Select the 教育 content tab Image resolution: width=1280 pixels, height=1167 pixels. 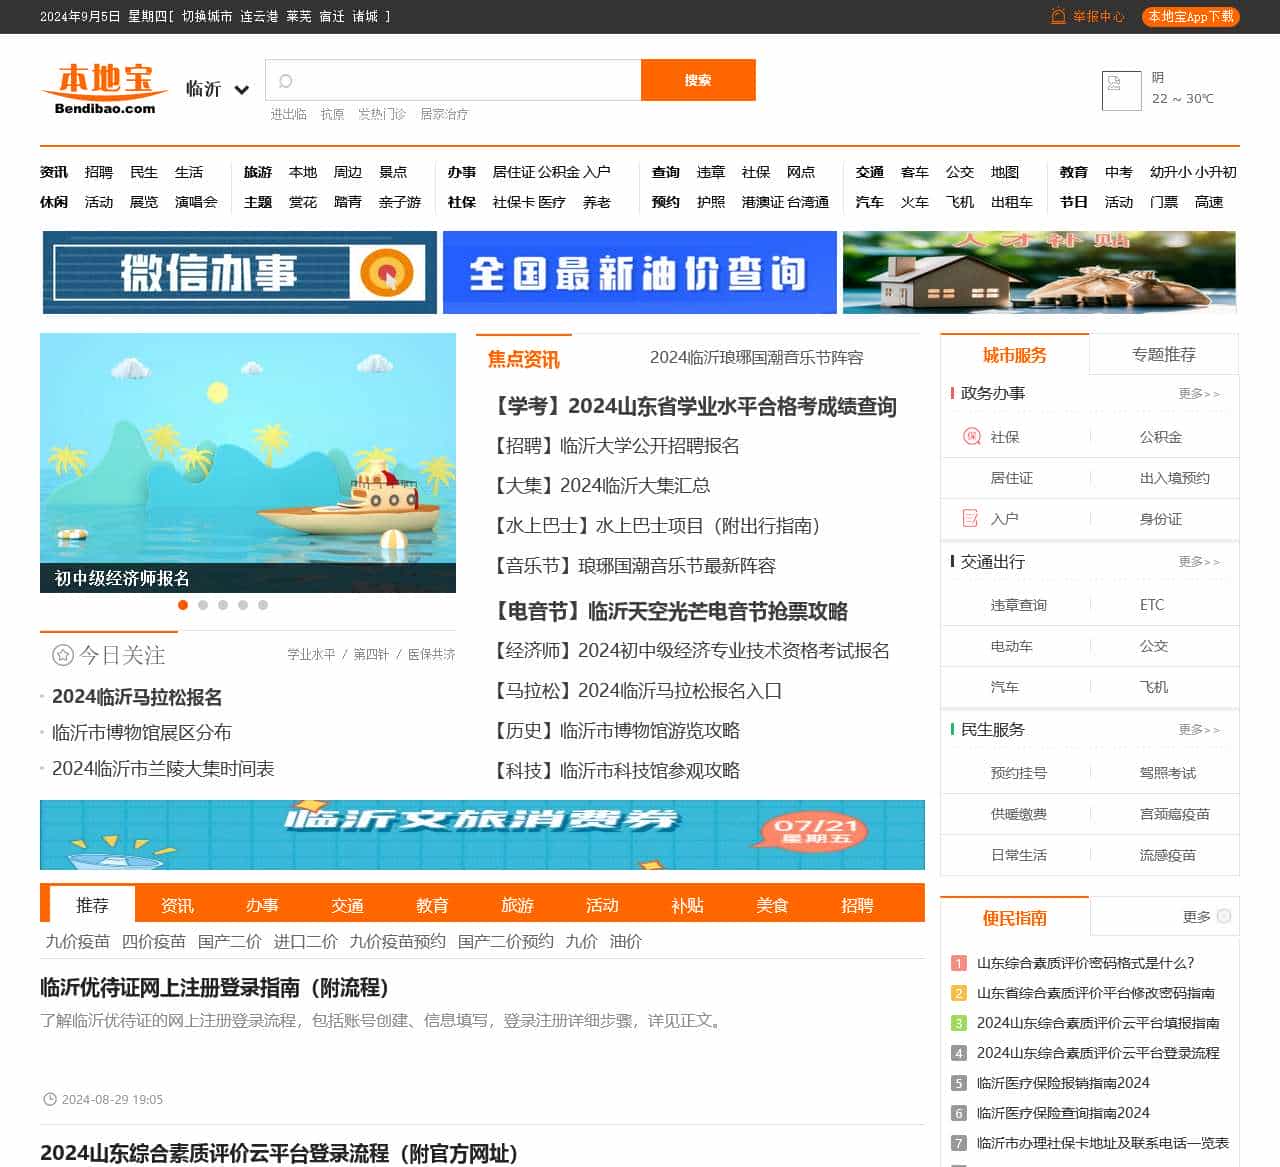(432, 904)
